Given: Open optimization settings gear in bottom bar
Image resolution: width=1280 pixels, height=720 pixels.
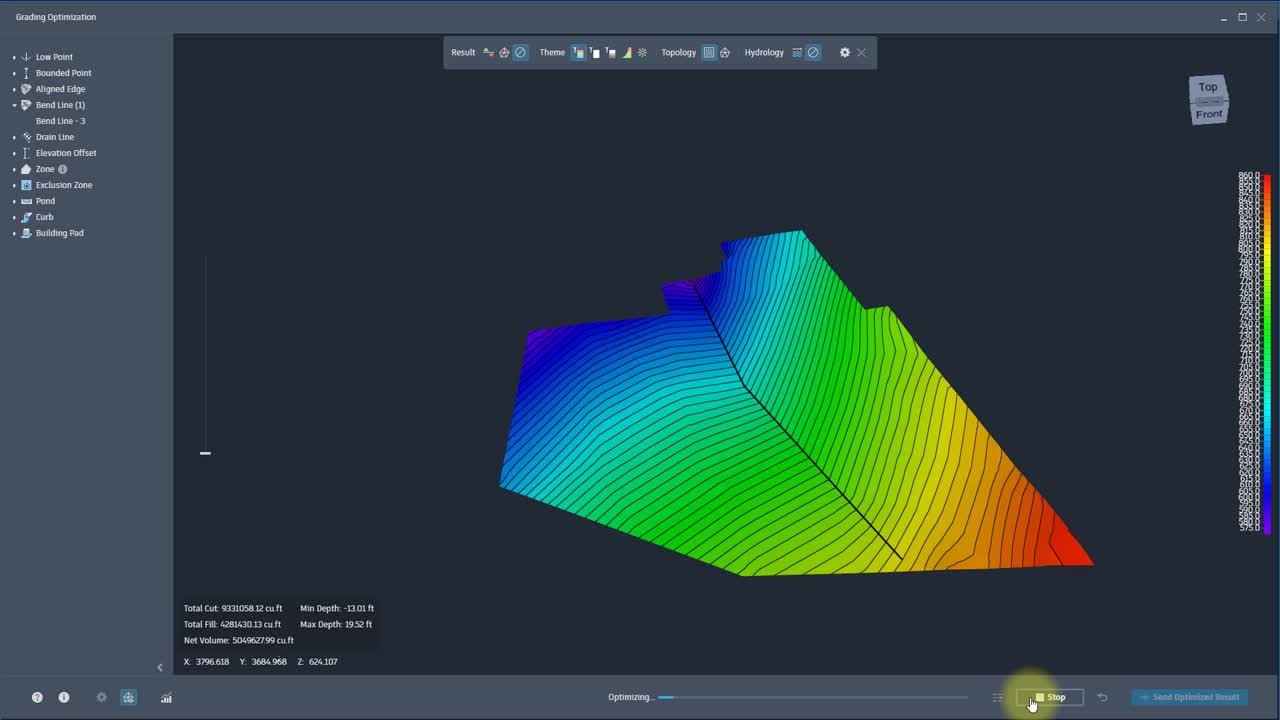Looking at the screenshot, I should (x=101, y=697).
